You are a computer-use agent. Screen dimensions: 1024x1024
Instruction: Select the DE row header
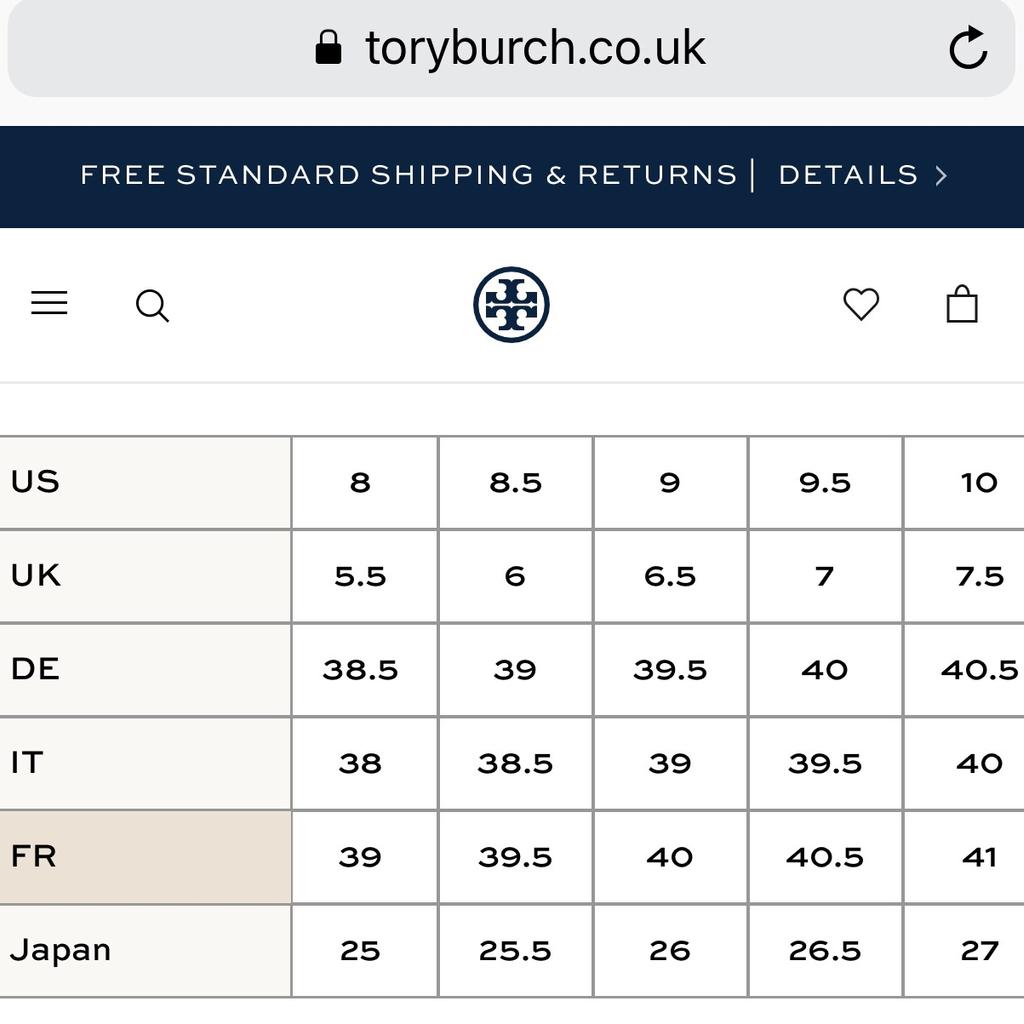145,669
